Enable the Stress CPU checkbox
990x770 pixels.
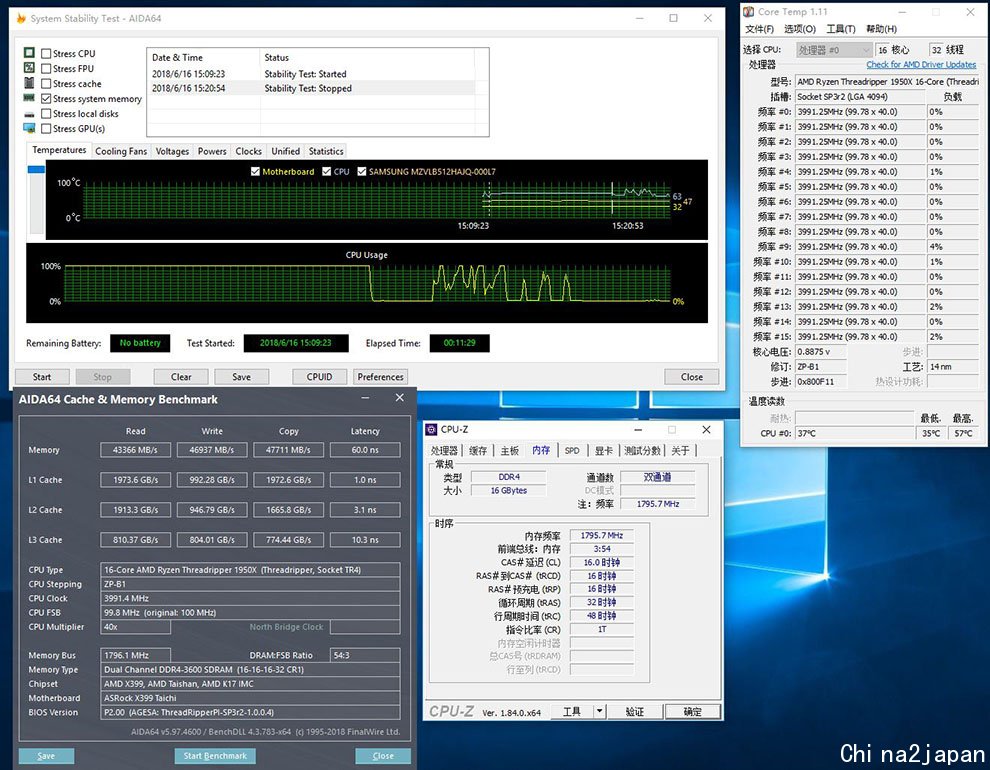46,54
